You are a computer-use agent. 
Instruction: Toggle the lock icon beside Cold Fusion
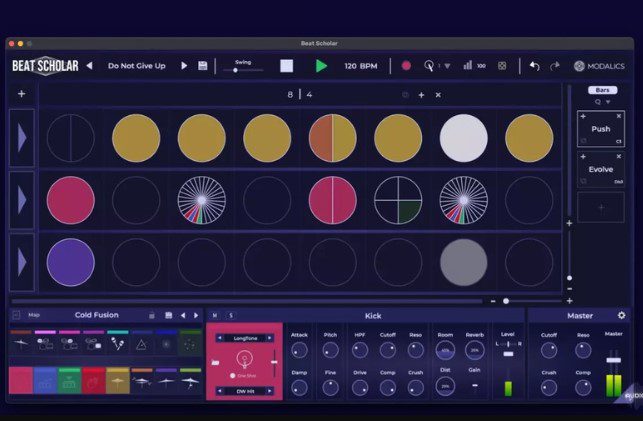(x=152, y=315)
